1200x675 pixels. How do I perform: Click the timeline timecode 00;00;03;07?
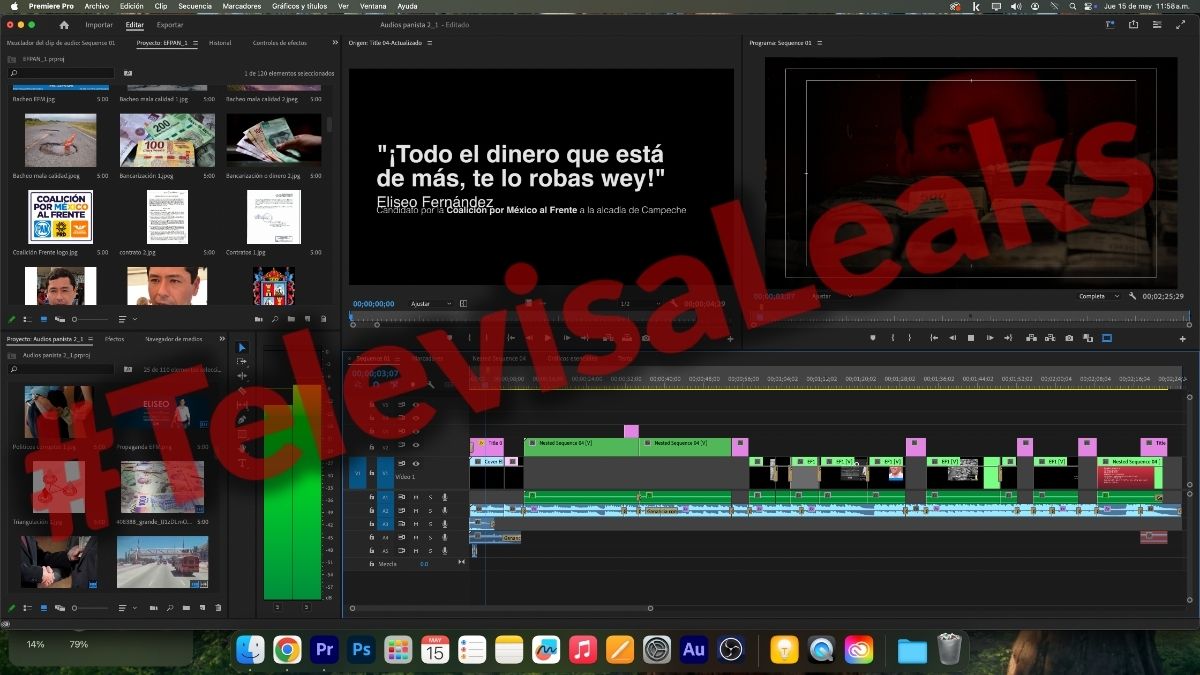tap(374, 373)
